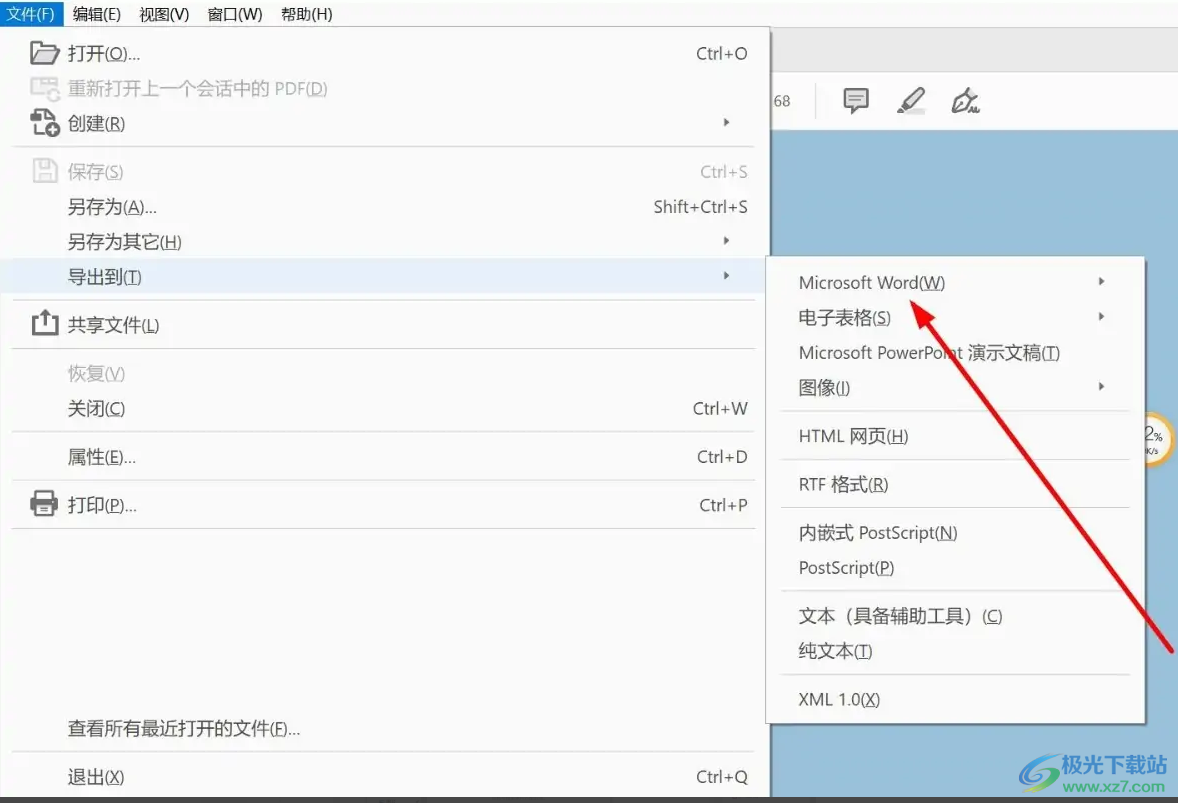Select the highlighter pen tool
1178x803 pixels.
(x=911, y=101)
